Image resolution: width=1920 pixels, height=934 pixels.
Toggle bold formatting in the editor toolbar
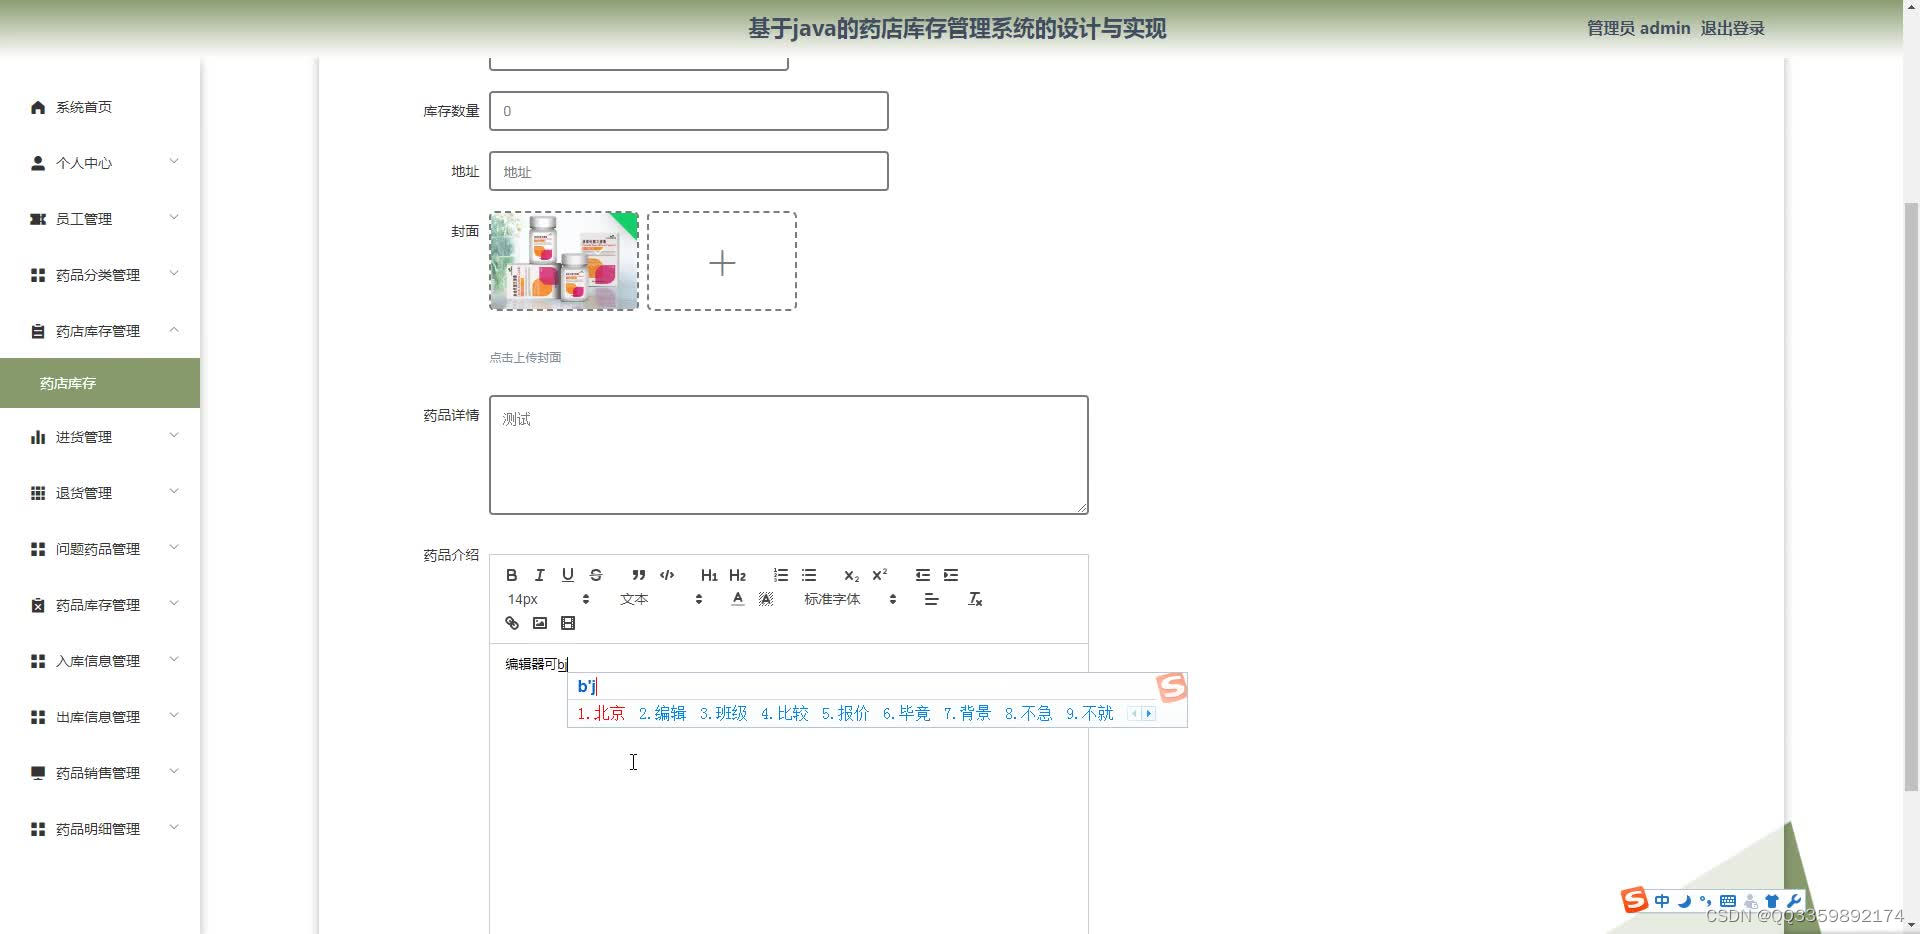[511, 575]
